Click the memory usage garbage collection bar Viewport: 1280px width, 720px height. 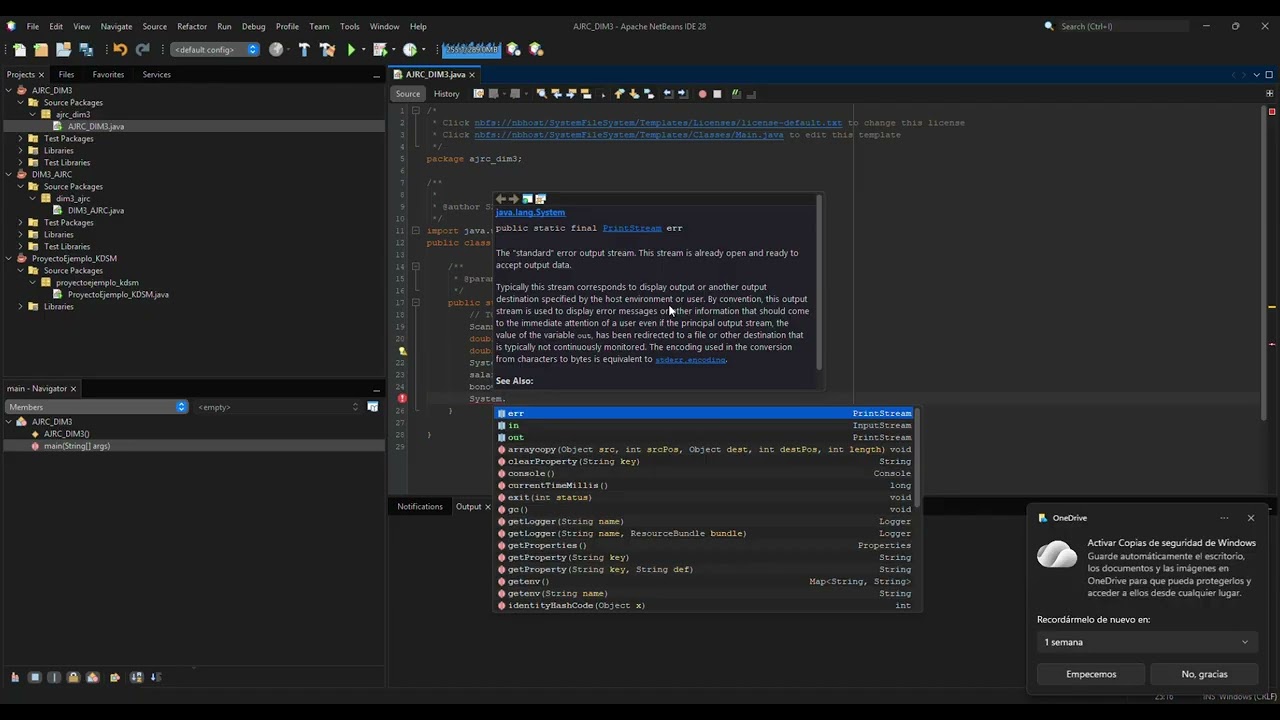pos(471,49)
